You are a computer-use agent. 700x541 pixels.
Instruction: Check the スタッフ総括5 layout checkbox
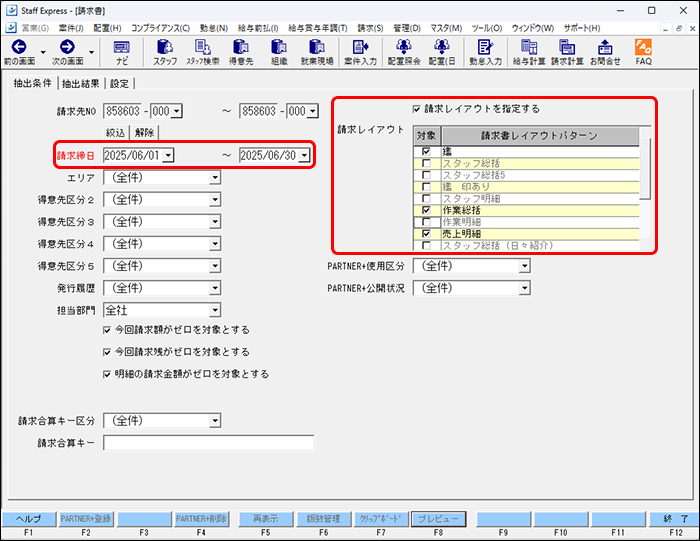pos(426,175)
